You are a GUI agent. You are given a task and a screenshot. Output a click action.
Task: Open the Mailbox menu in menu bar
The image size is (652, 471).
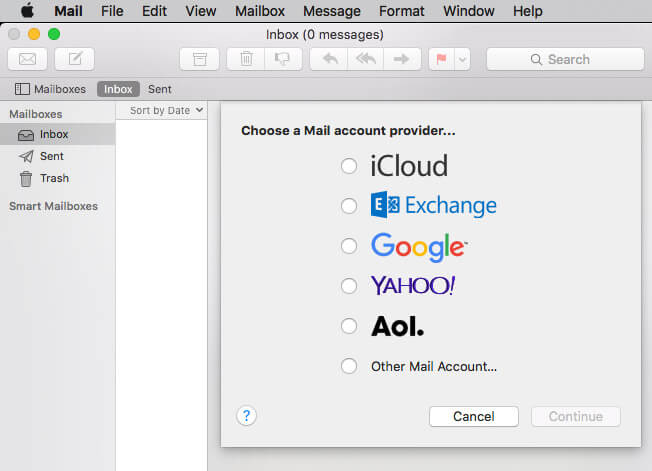(x=259, y=11)
